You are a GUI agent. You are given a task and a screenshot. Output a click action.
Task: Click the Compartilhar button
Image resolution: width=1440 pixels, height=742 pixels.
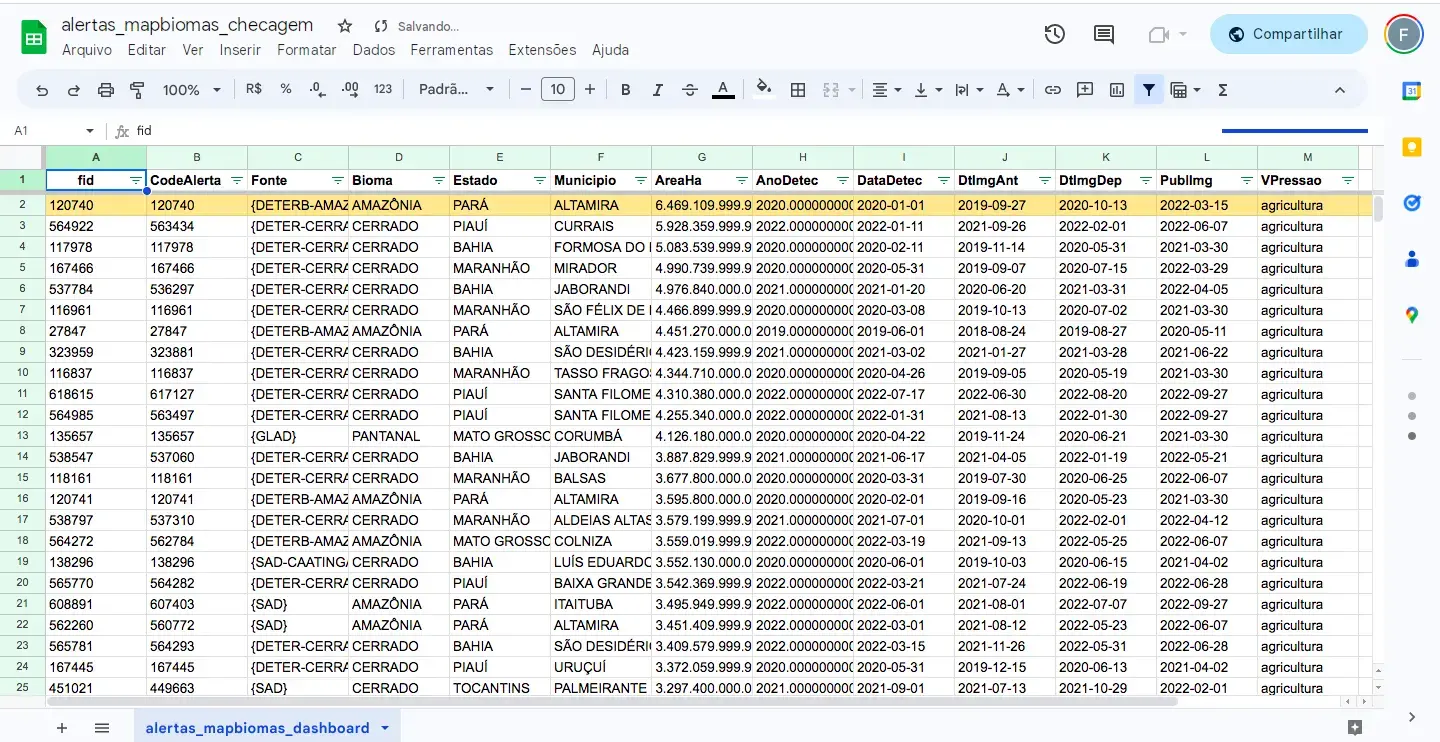coord(1288,34)
